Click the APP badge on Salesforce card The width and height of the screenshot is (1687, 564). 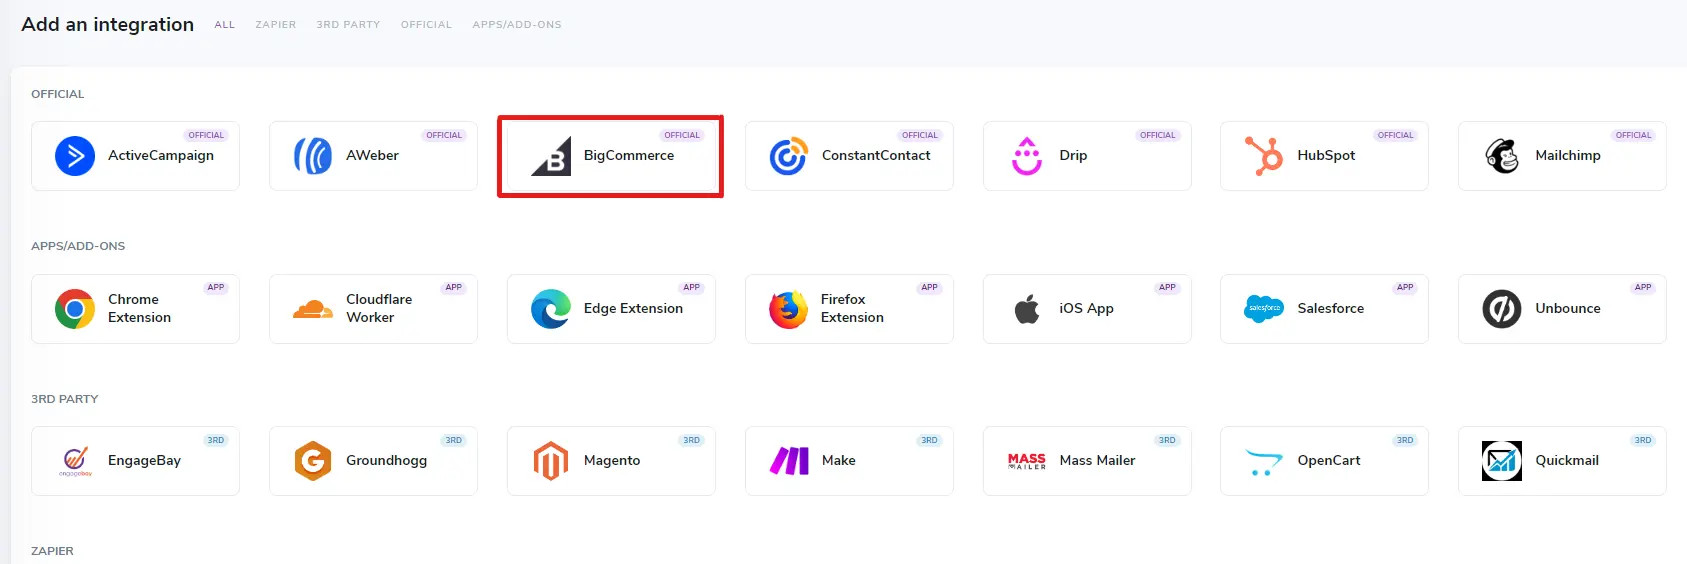tap(1405, 288)
